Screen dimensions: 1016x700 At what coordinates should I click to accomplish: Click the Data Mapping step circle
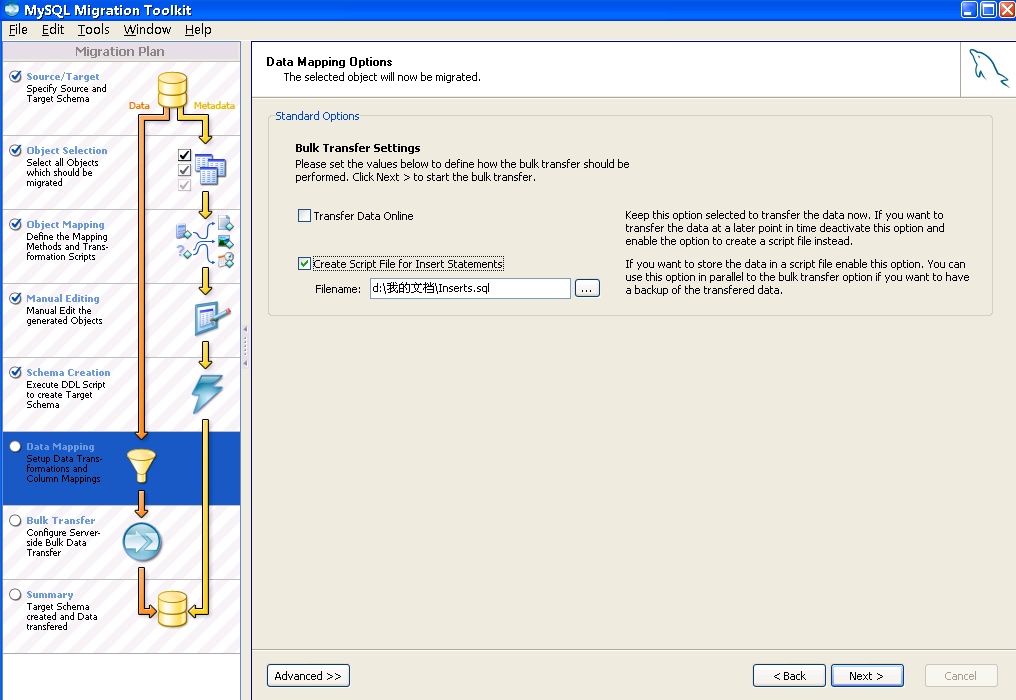point(16,446)
